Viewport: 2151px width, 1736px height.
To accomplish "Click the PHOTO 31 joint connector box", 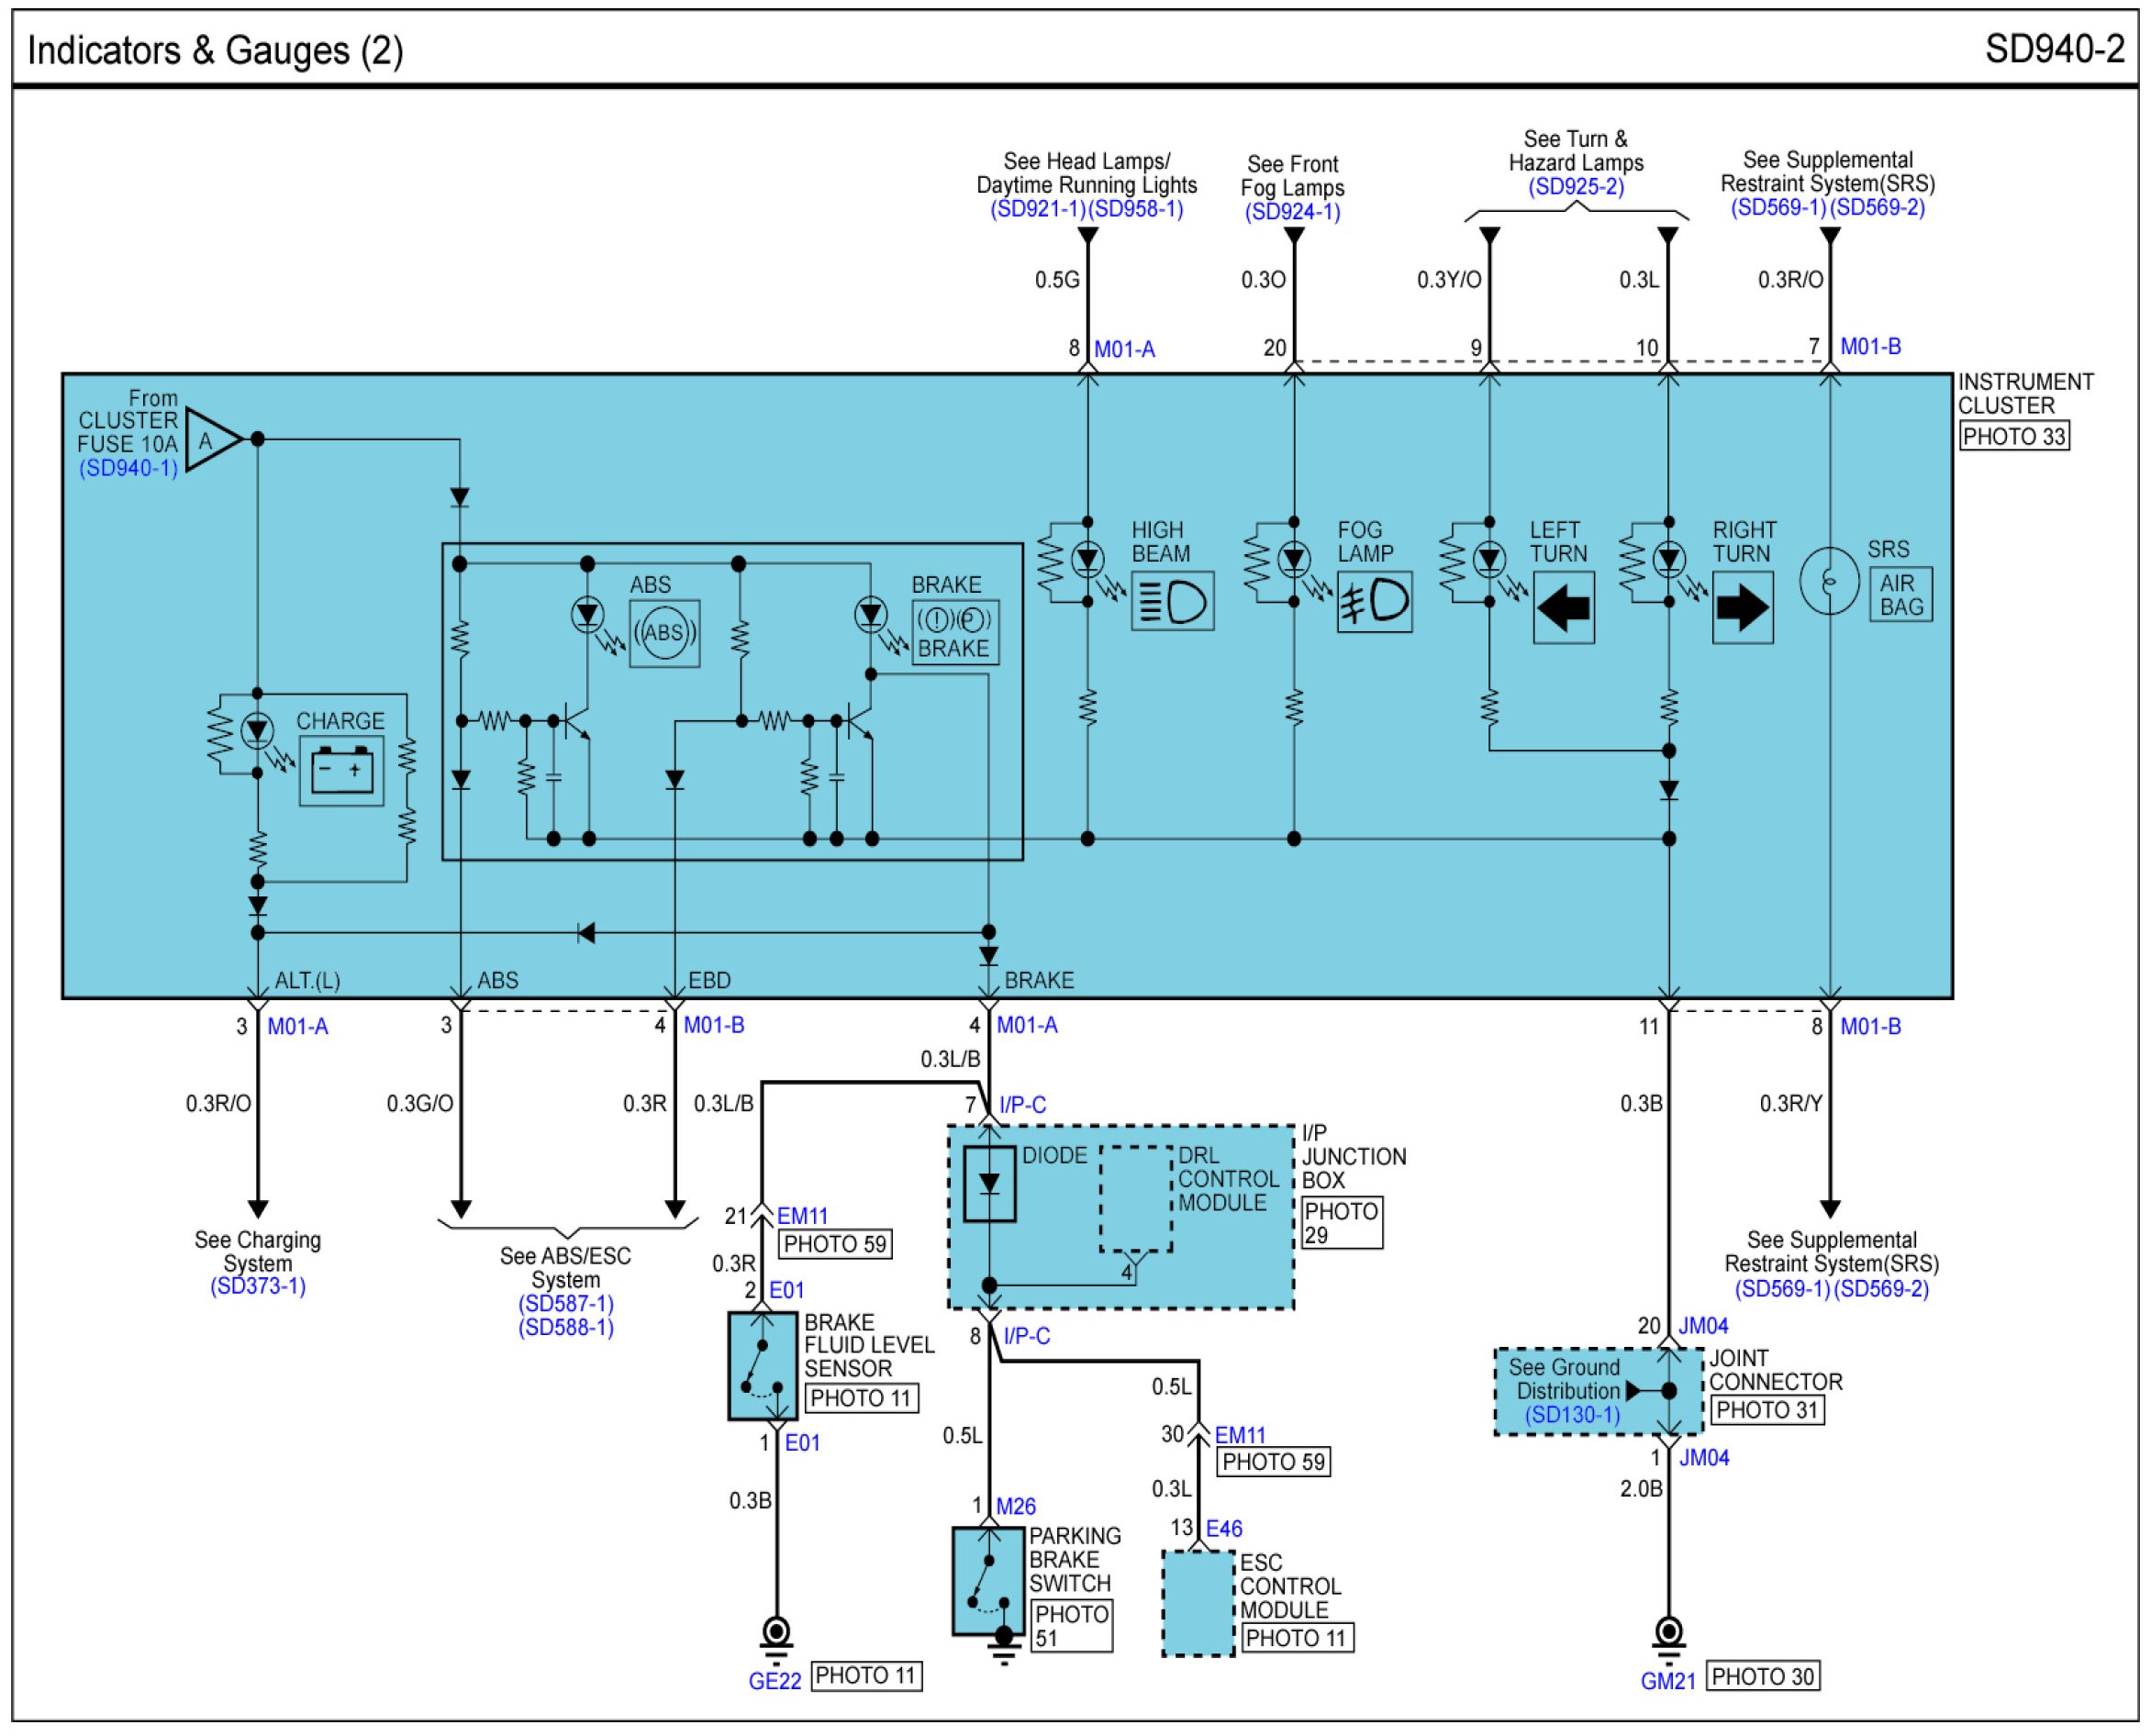I will pyautogui.click(x=1767, y=1410).
